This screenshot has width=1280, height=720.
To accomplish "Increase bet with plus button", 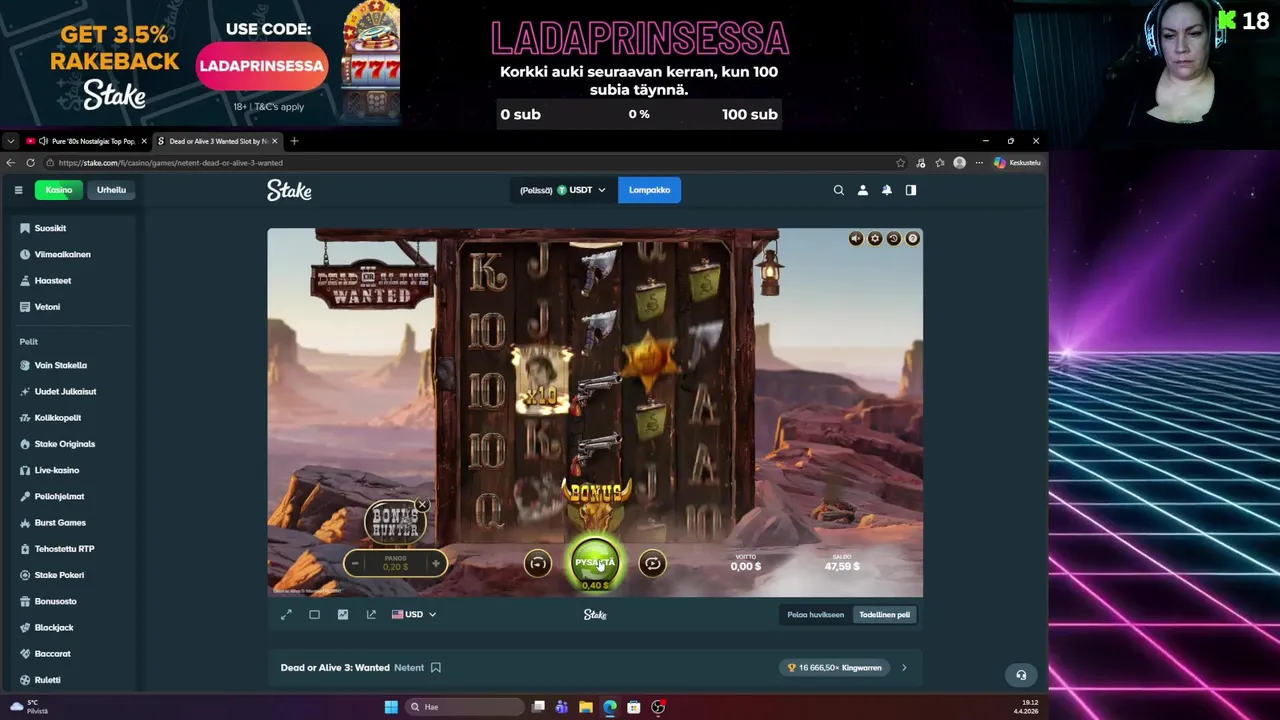I will [x=436, y=564].
